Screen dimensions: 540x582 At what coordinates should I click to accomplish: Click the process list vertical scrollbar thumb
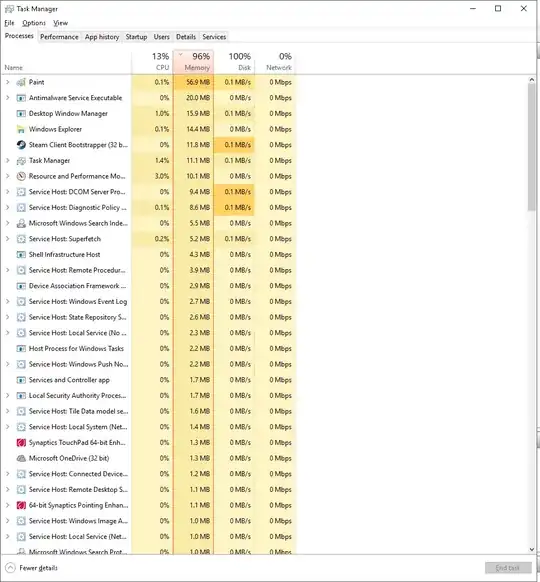[531, 147]
